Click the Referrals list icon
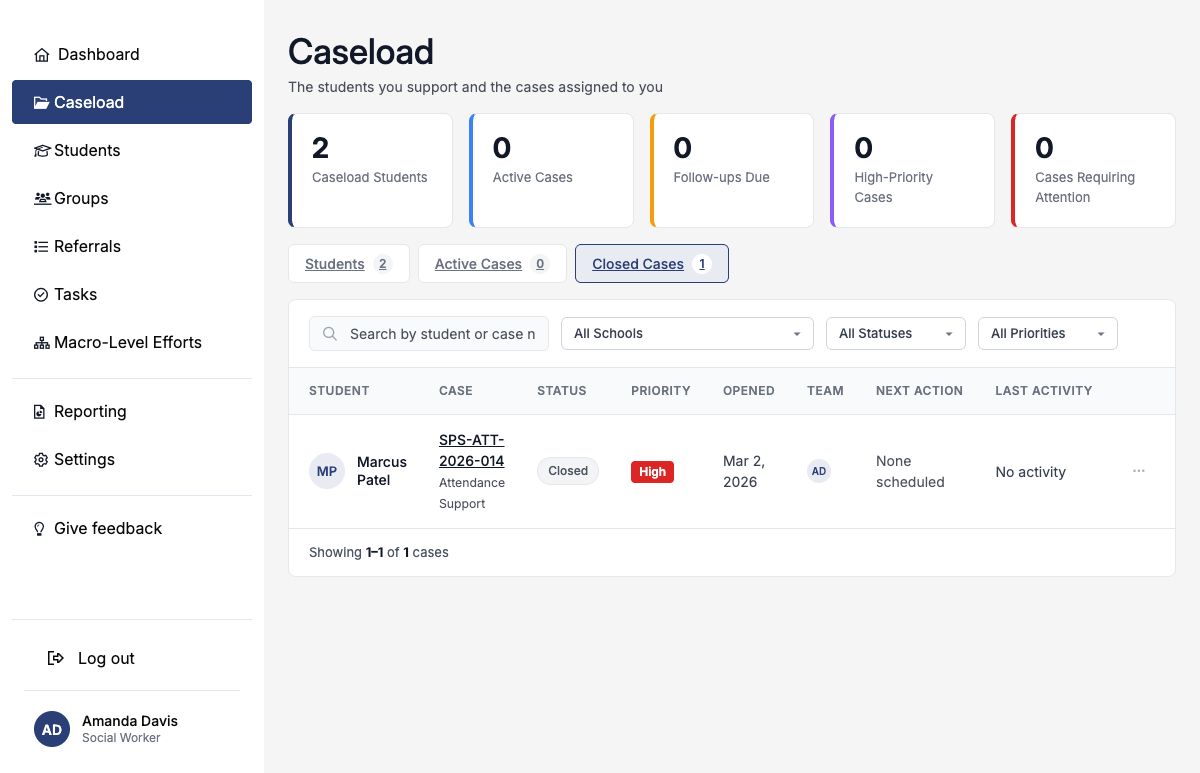 coord(41,247)
